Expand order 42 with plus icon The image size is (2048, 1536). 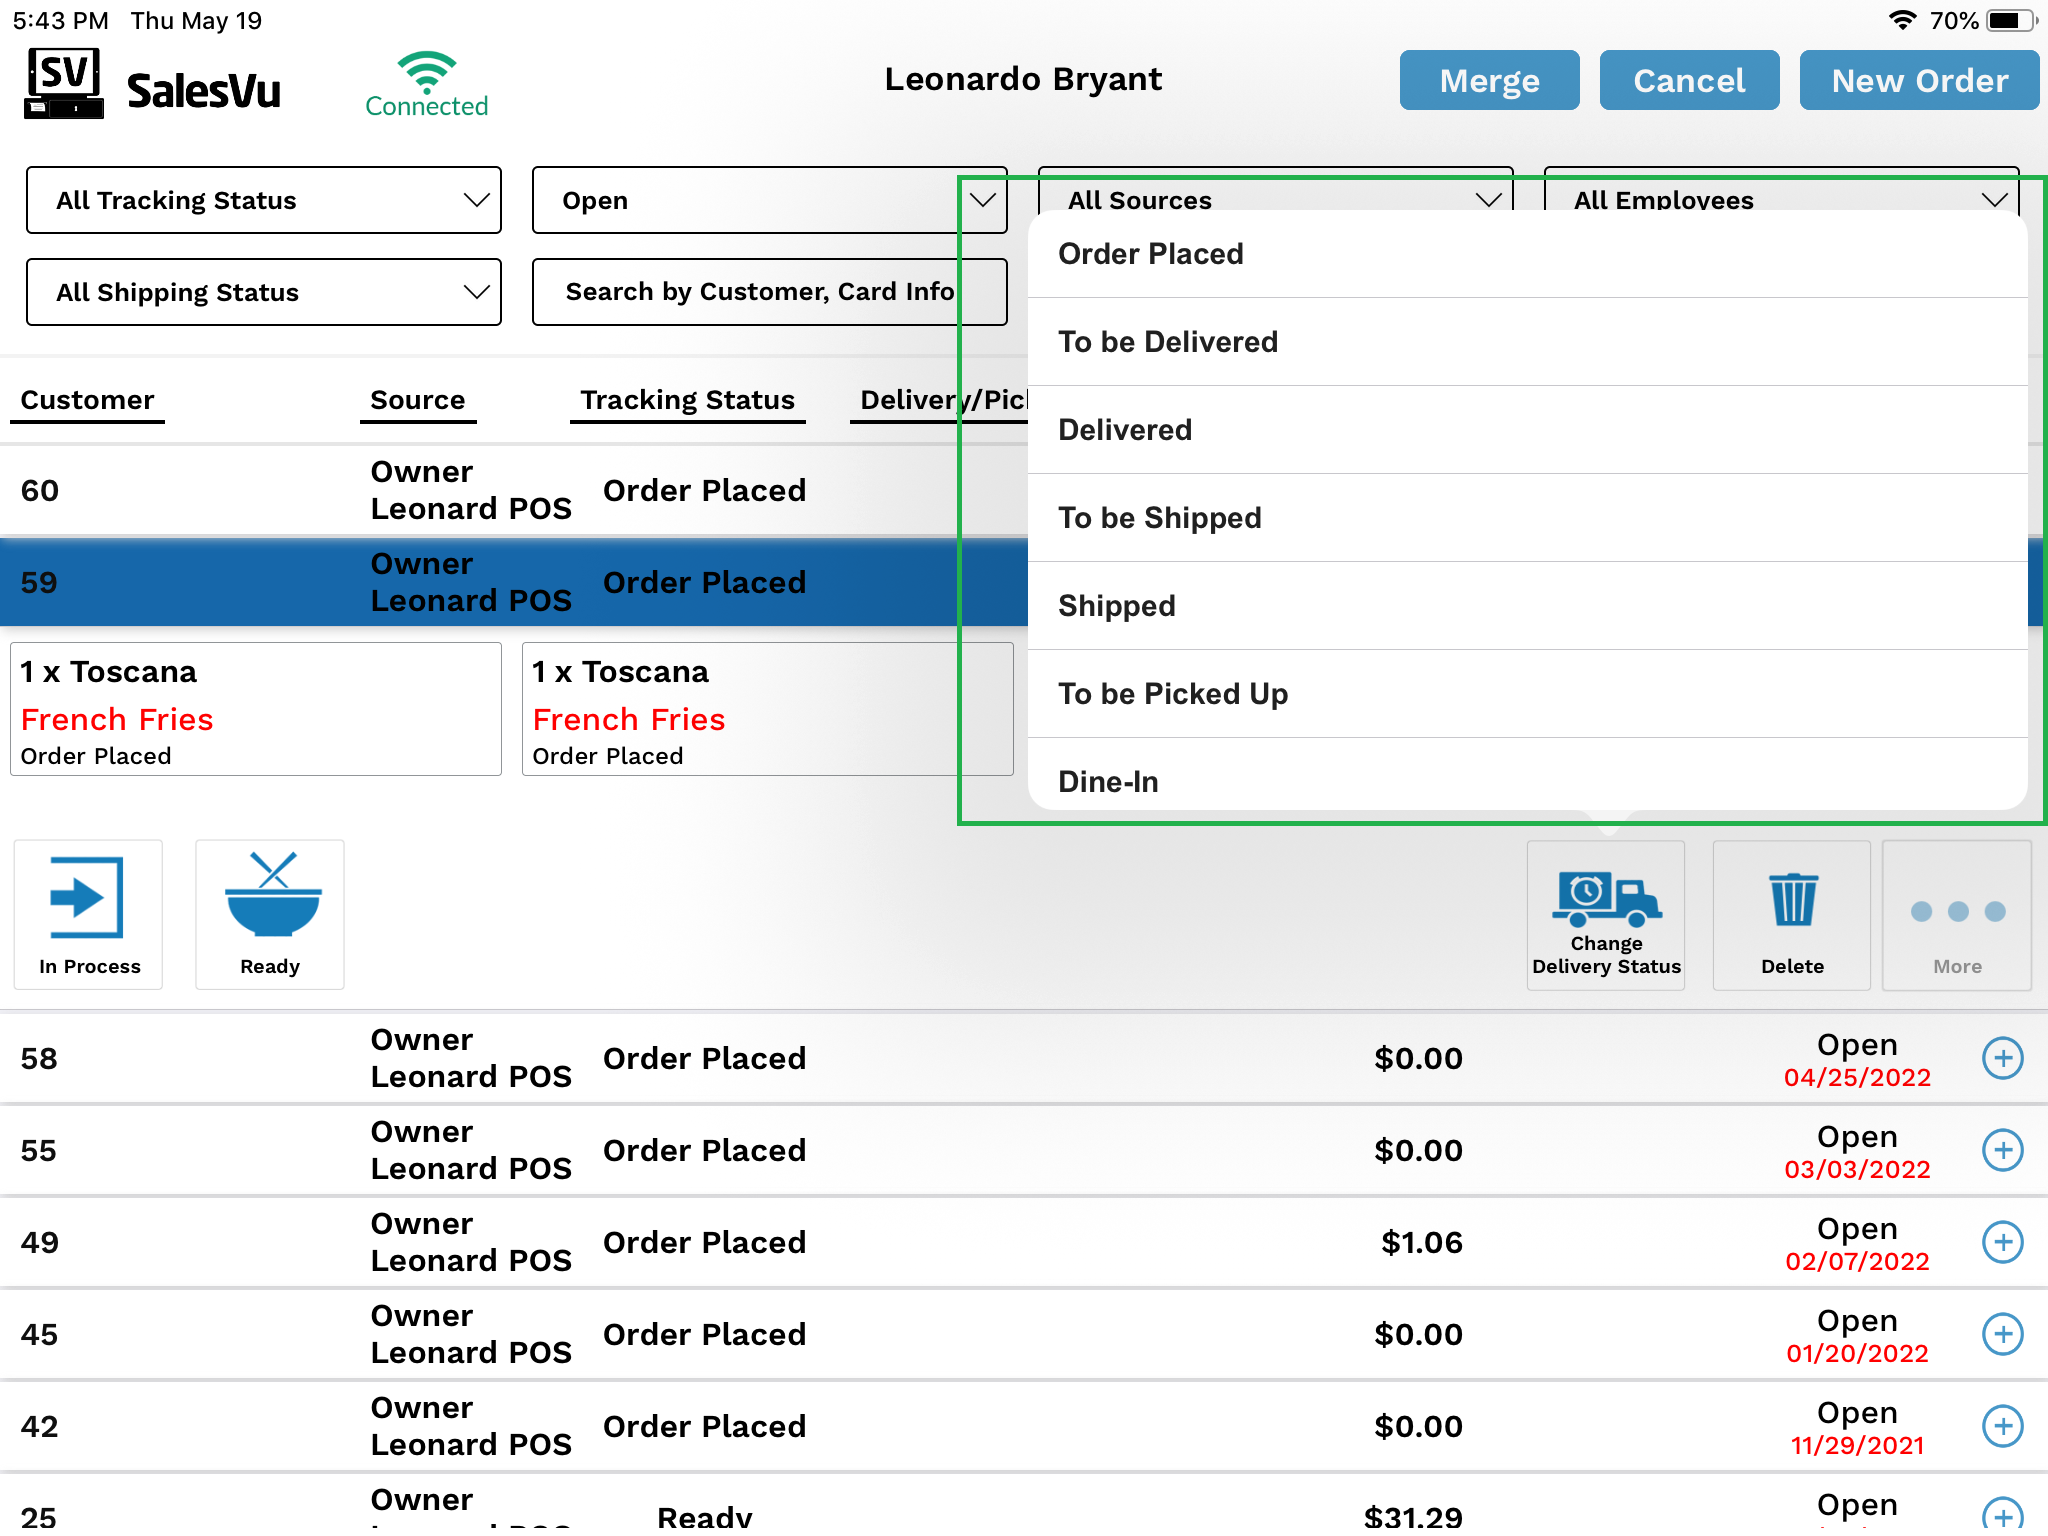[2002, 1426]
